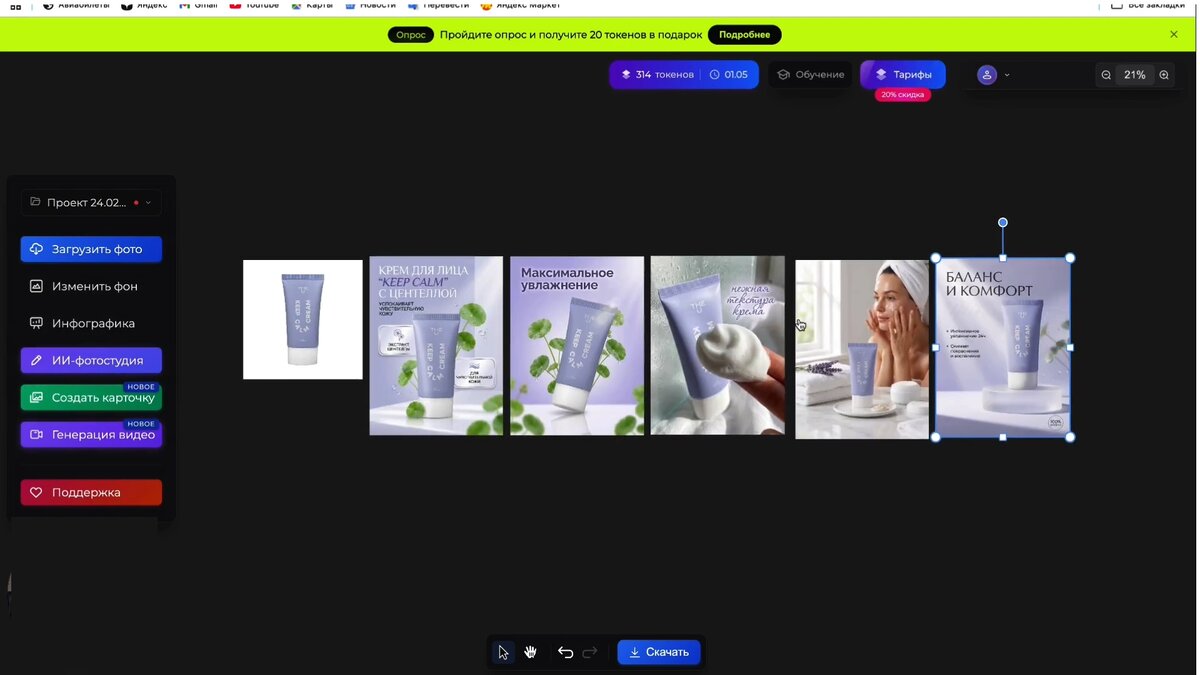The height and width of the screenshot is (675, 1200).
Task: Close the survey banner
Action: pyautogui.click(x=1174, y=34)
